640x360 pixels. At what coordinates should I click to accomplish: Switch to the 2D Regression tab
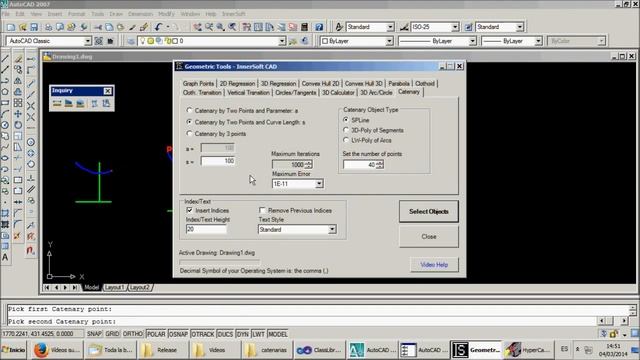click(x=237, y=83)
